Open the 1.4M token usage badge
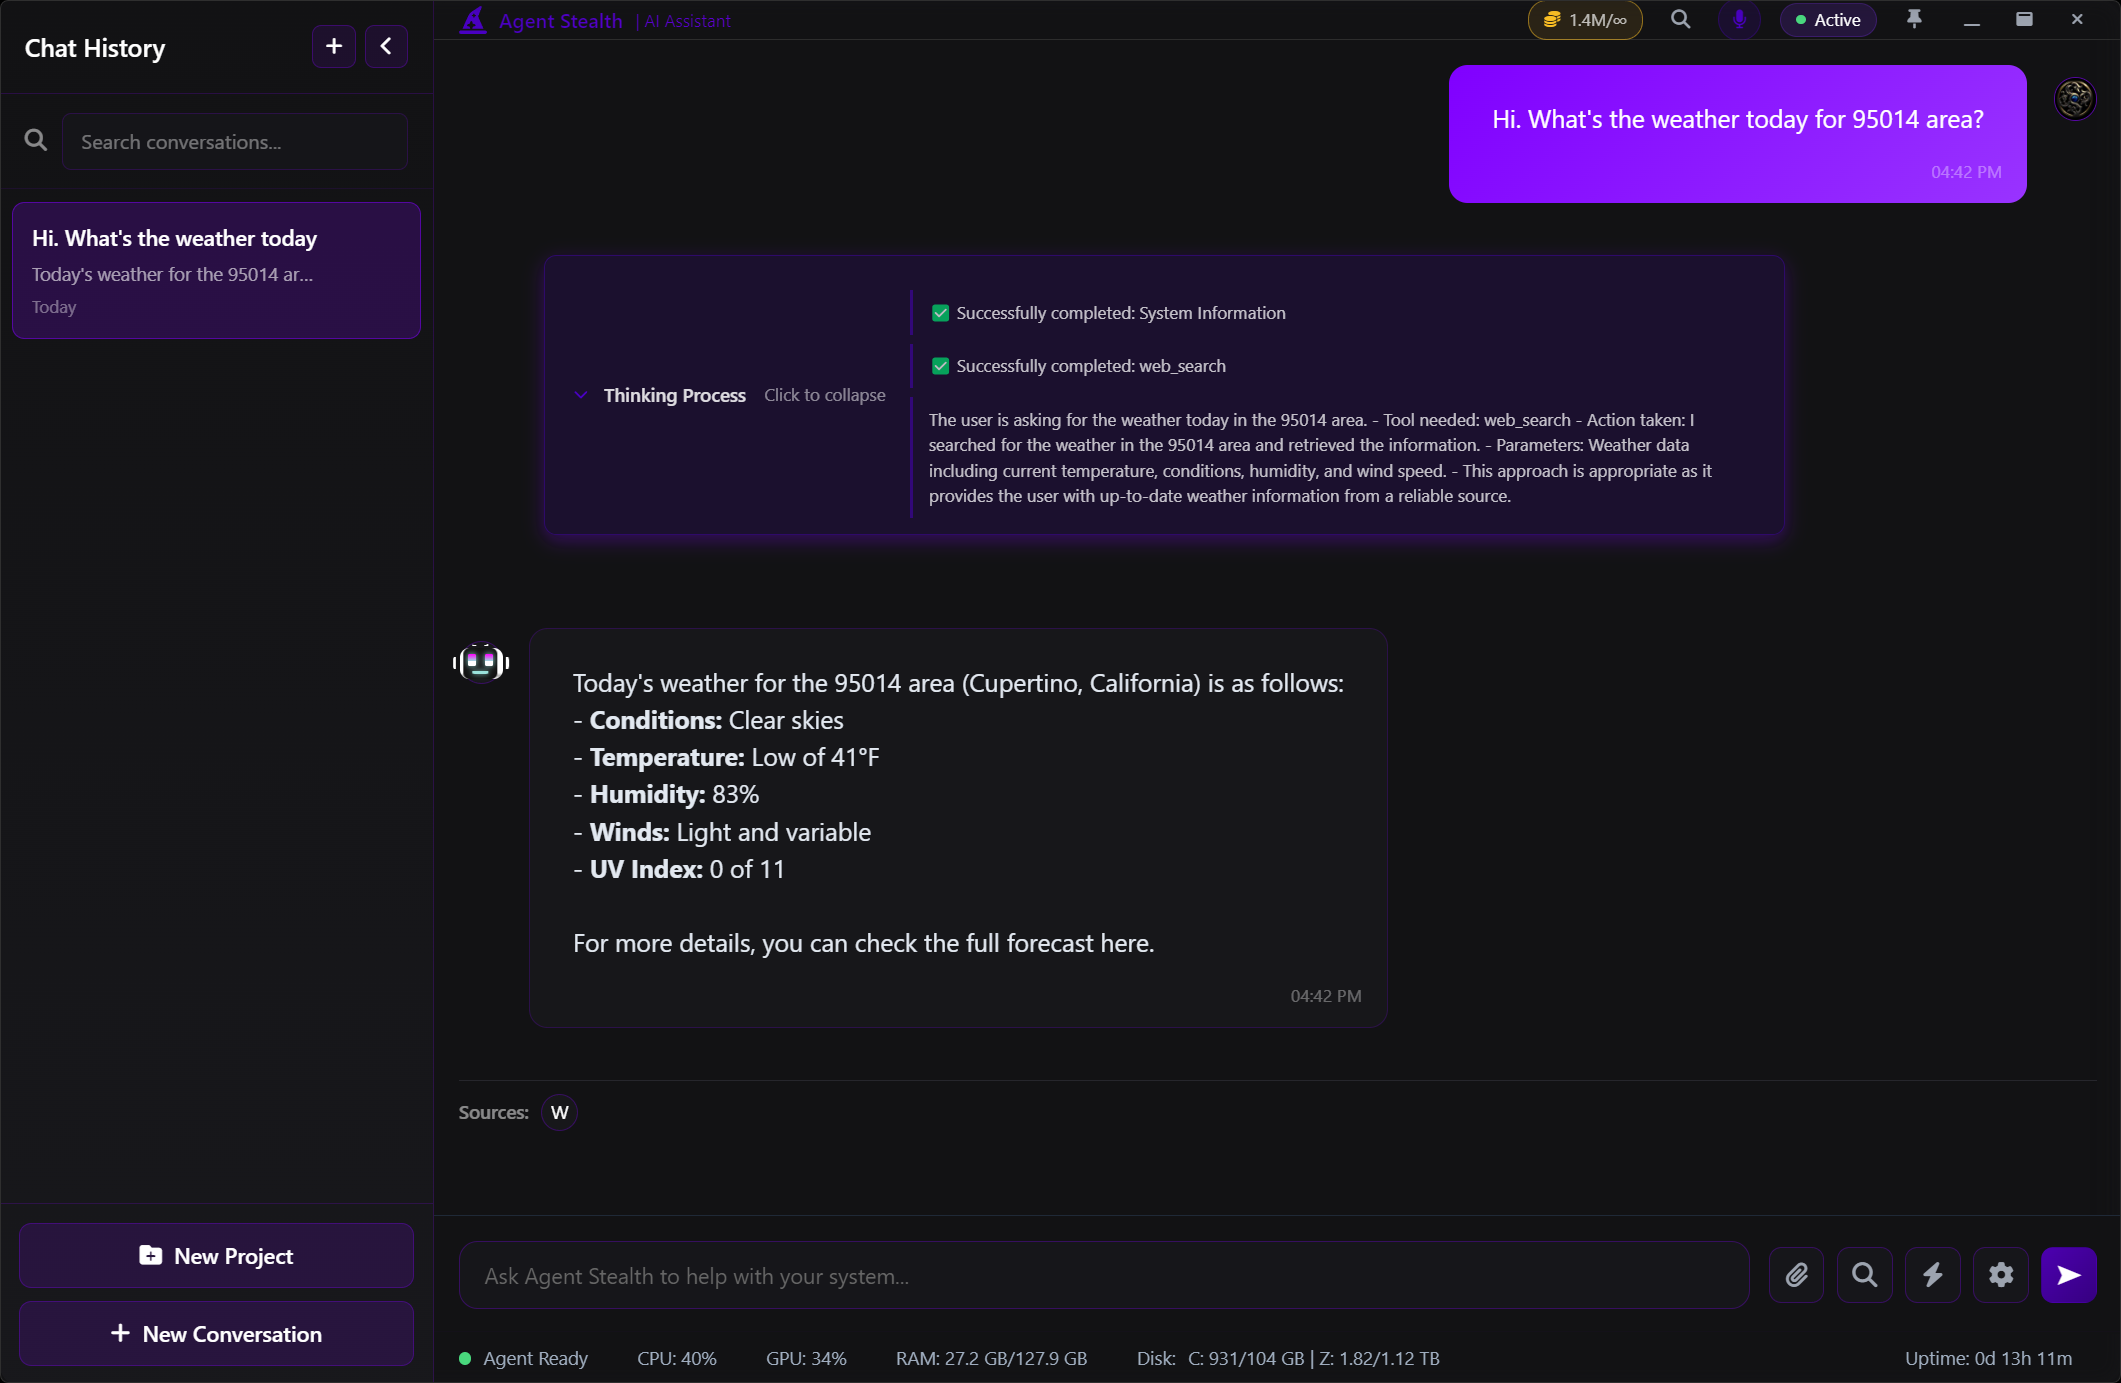 (1585, 20)
